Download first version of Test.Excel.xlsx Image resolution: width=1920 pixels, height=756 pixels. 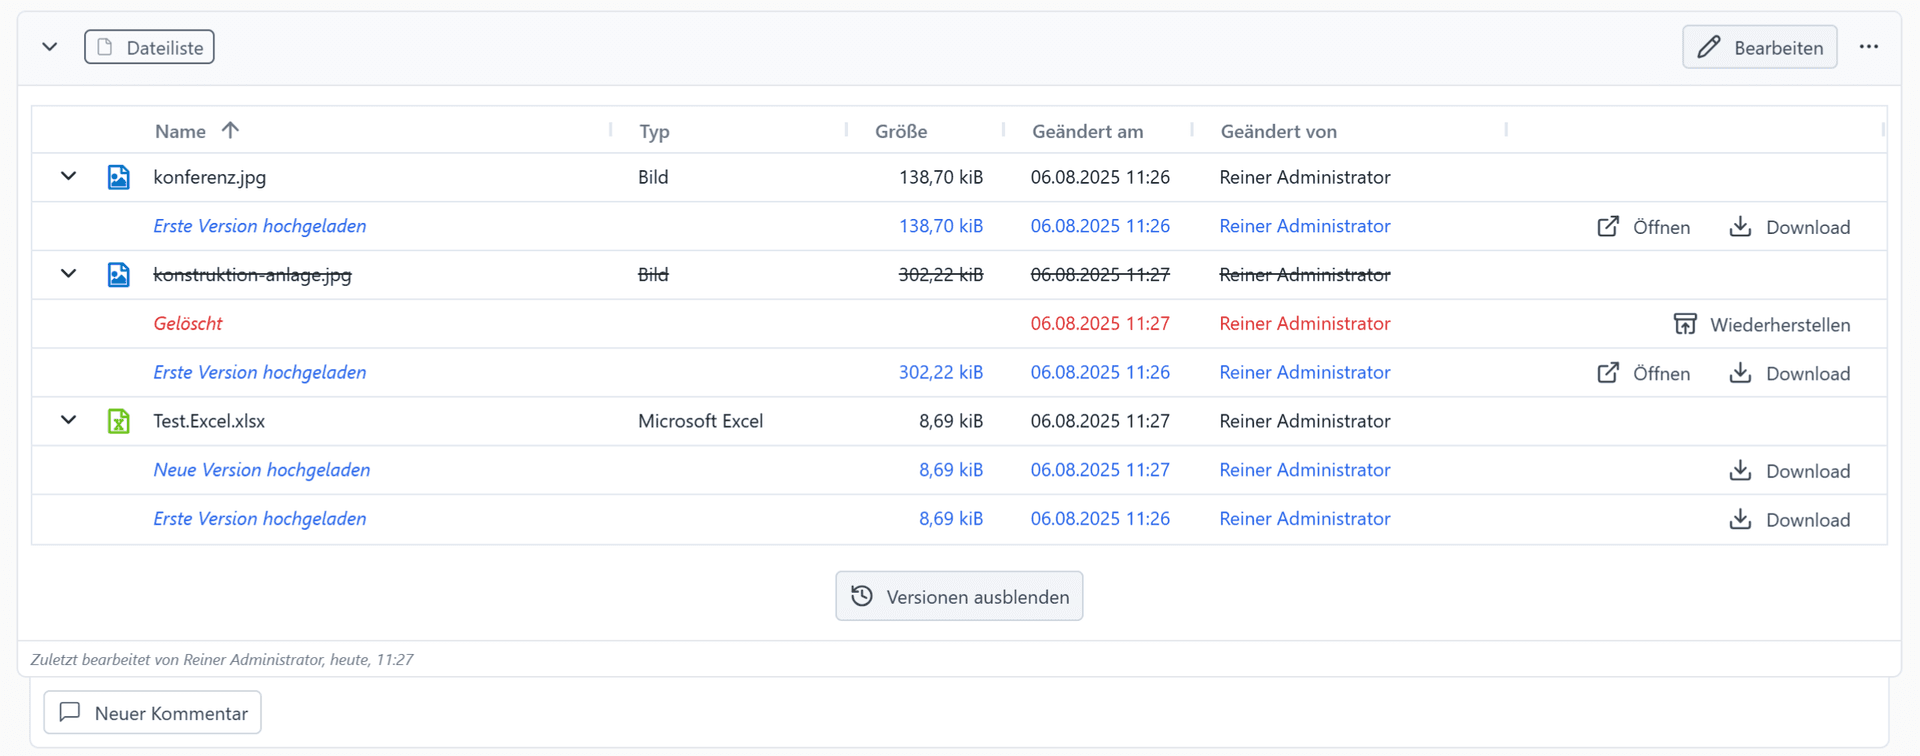coord(1789,520)
